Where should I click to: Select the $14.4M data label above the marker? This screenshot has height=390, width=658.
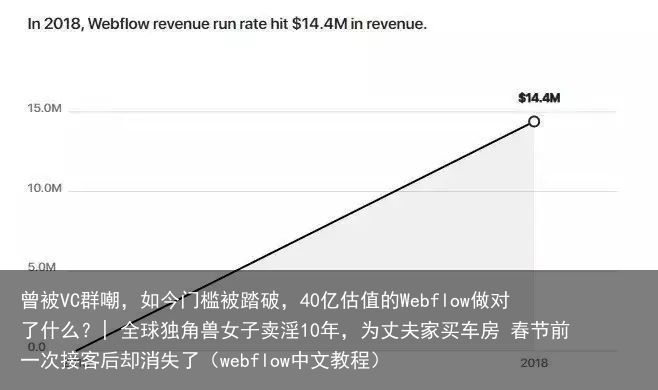[x=539, y=98]
